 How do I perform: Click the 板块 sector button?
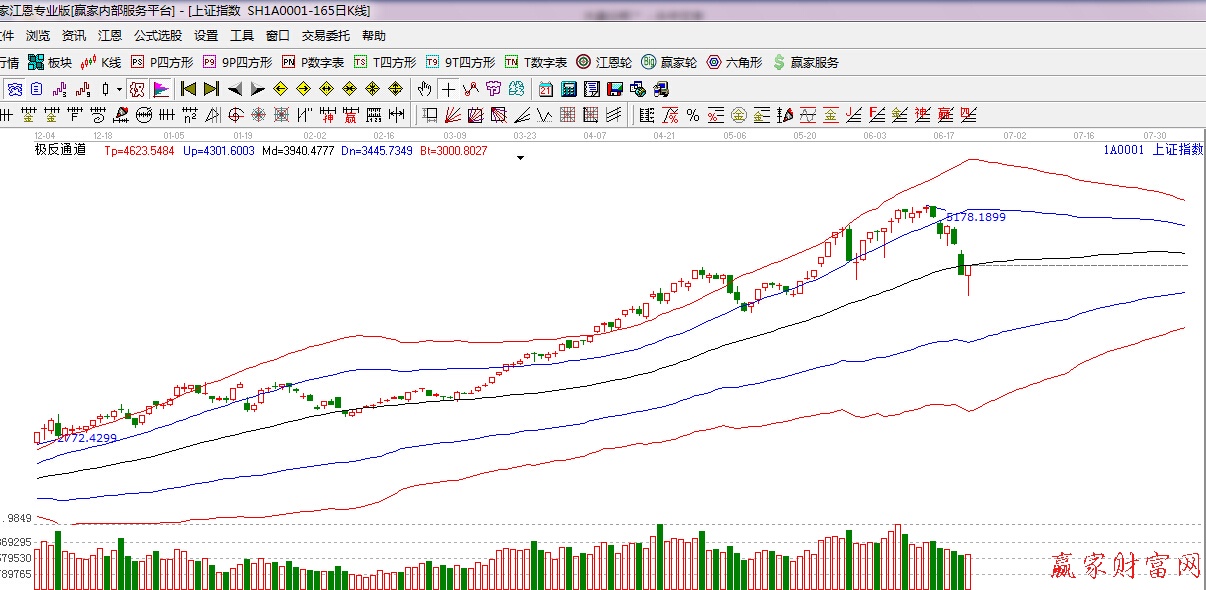point(50,62)
